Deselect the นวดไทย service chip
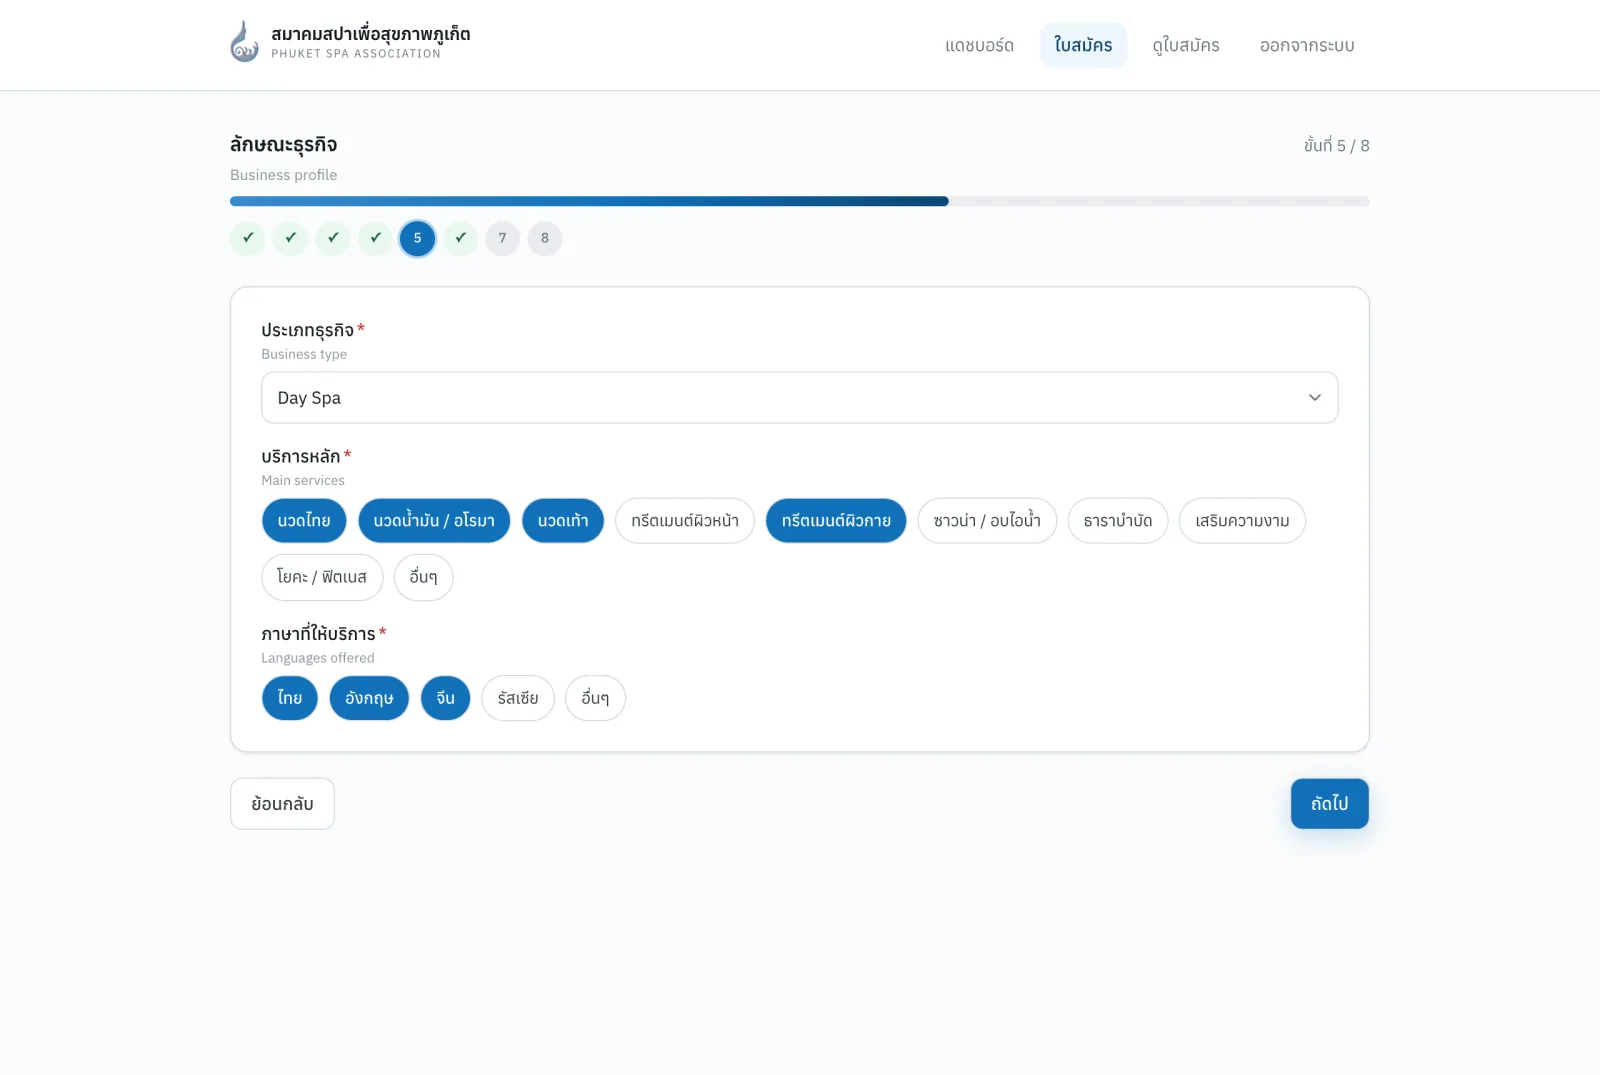1600x1075 pixels. tap(304, 521)
